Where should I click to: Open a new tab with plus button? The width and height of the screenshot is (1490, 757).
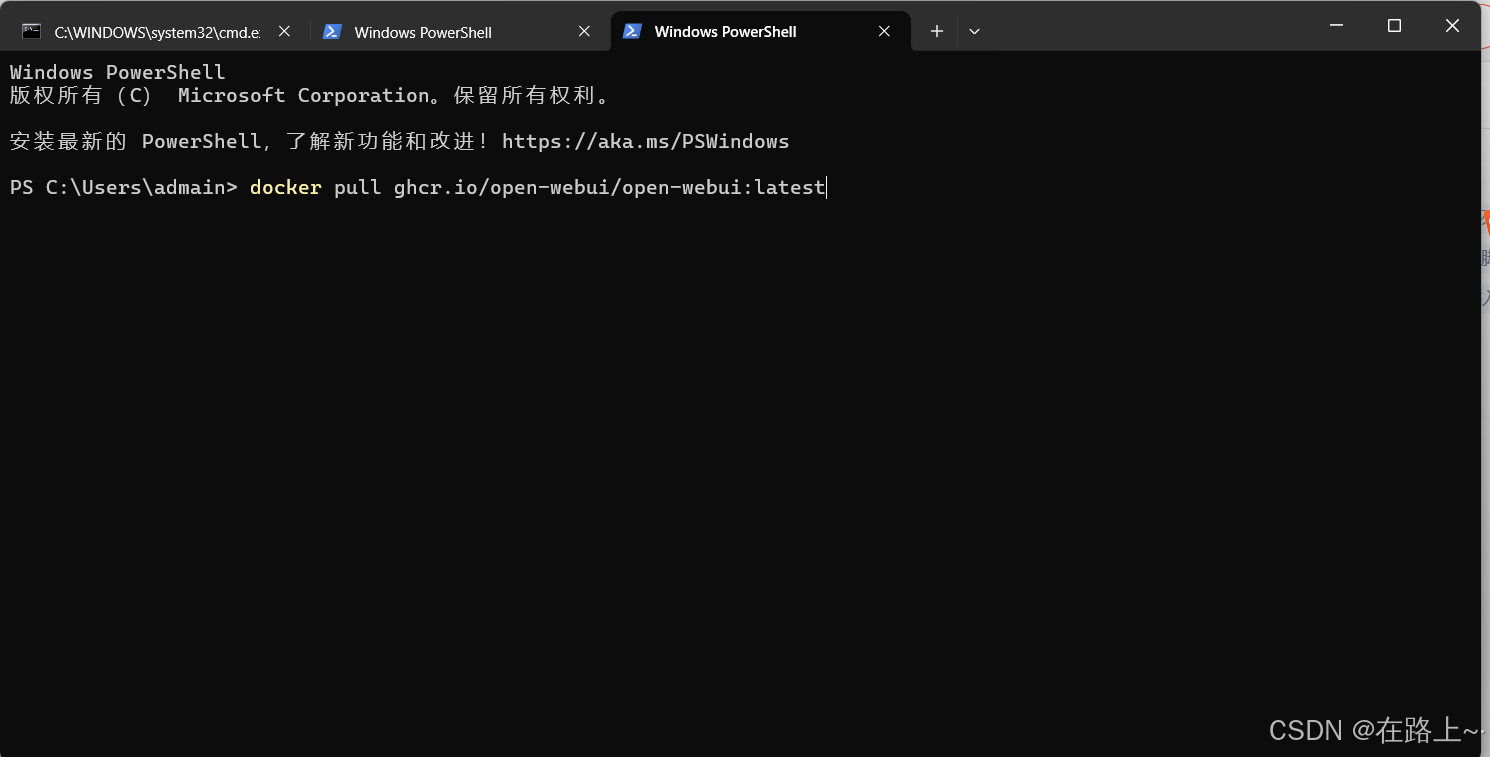coord(937,31)
